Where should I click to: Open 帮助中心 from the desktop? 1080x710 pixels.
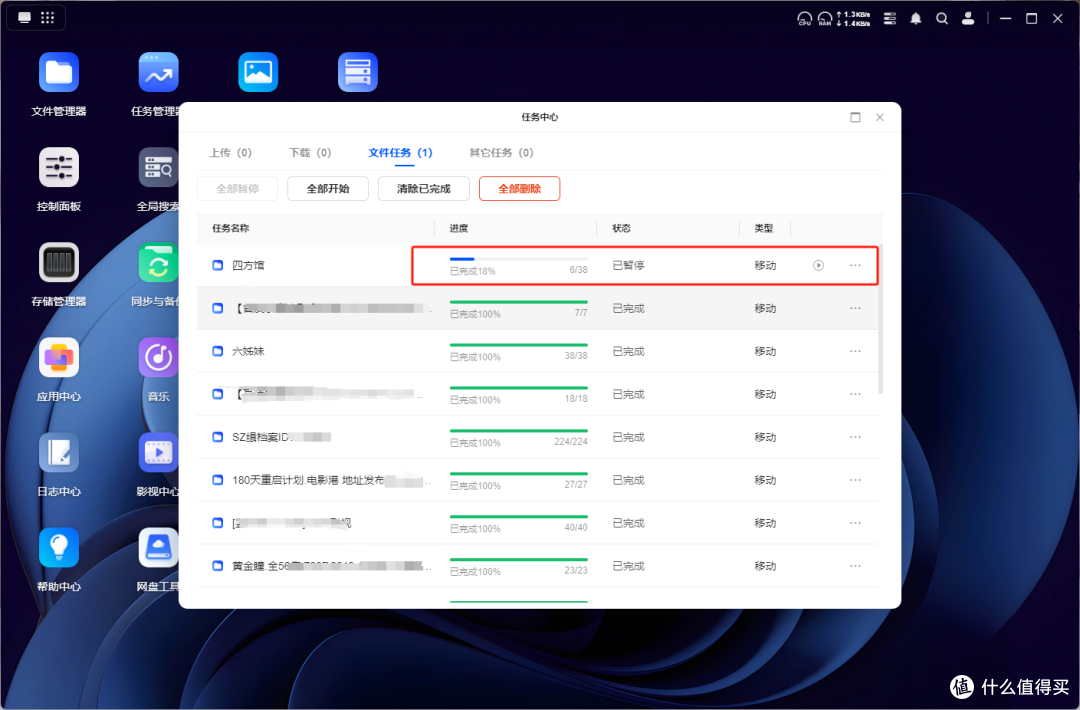point(59,547)
